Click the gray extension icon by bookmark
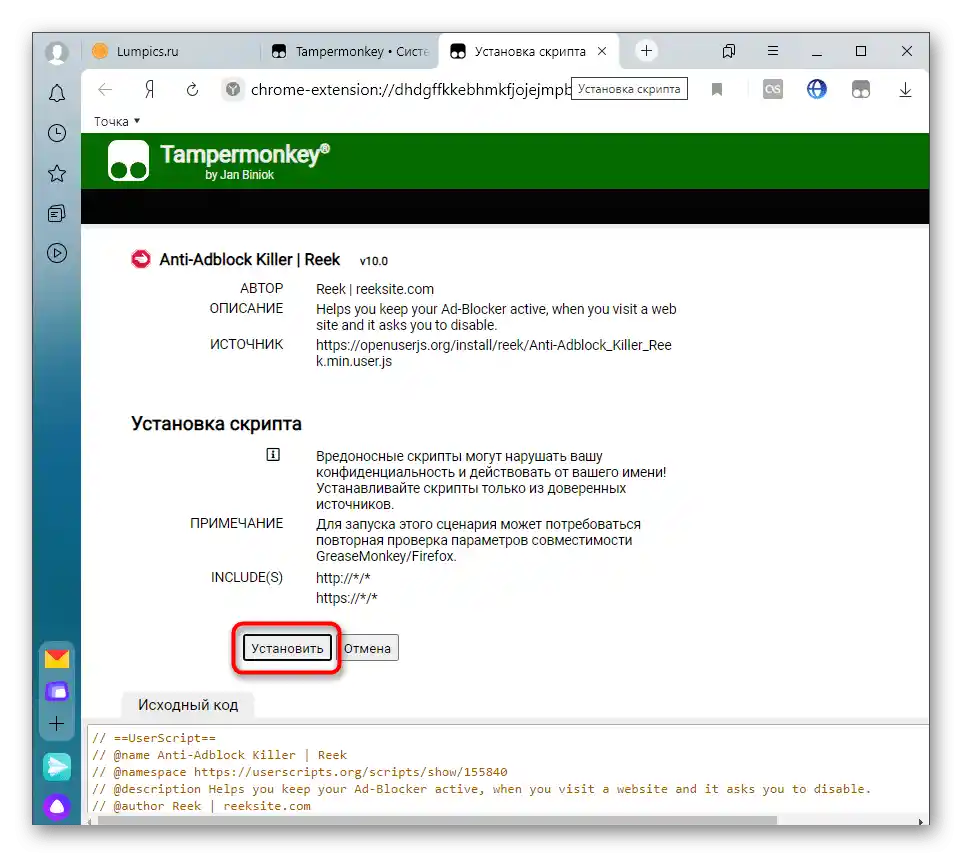 pyautogui.click(x=773, y=90)
